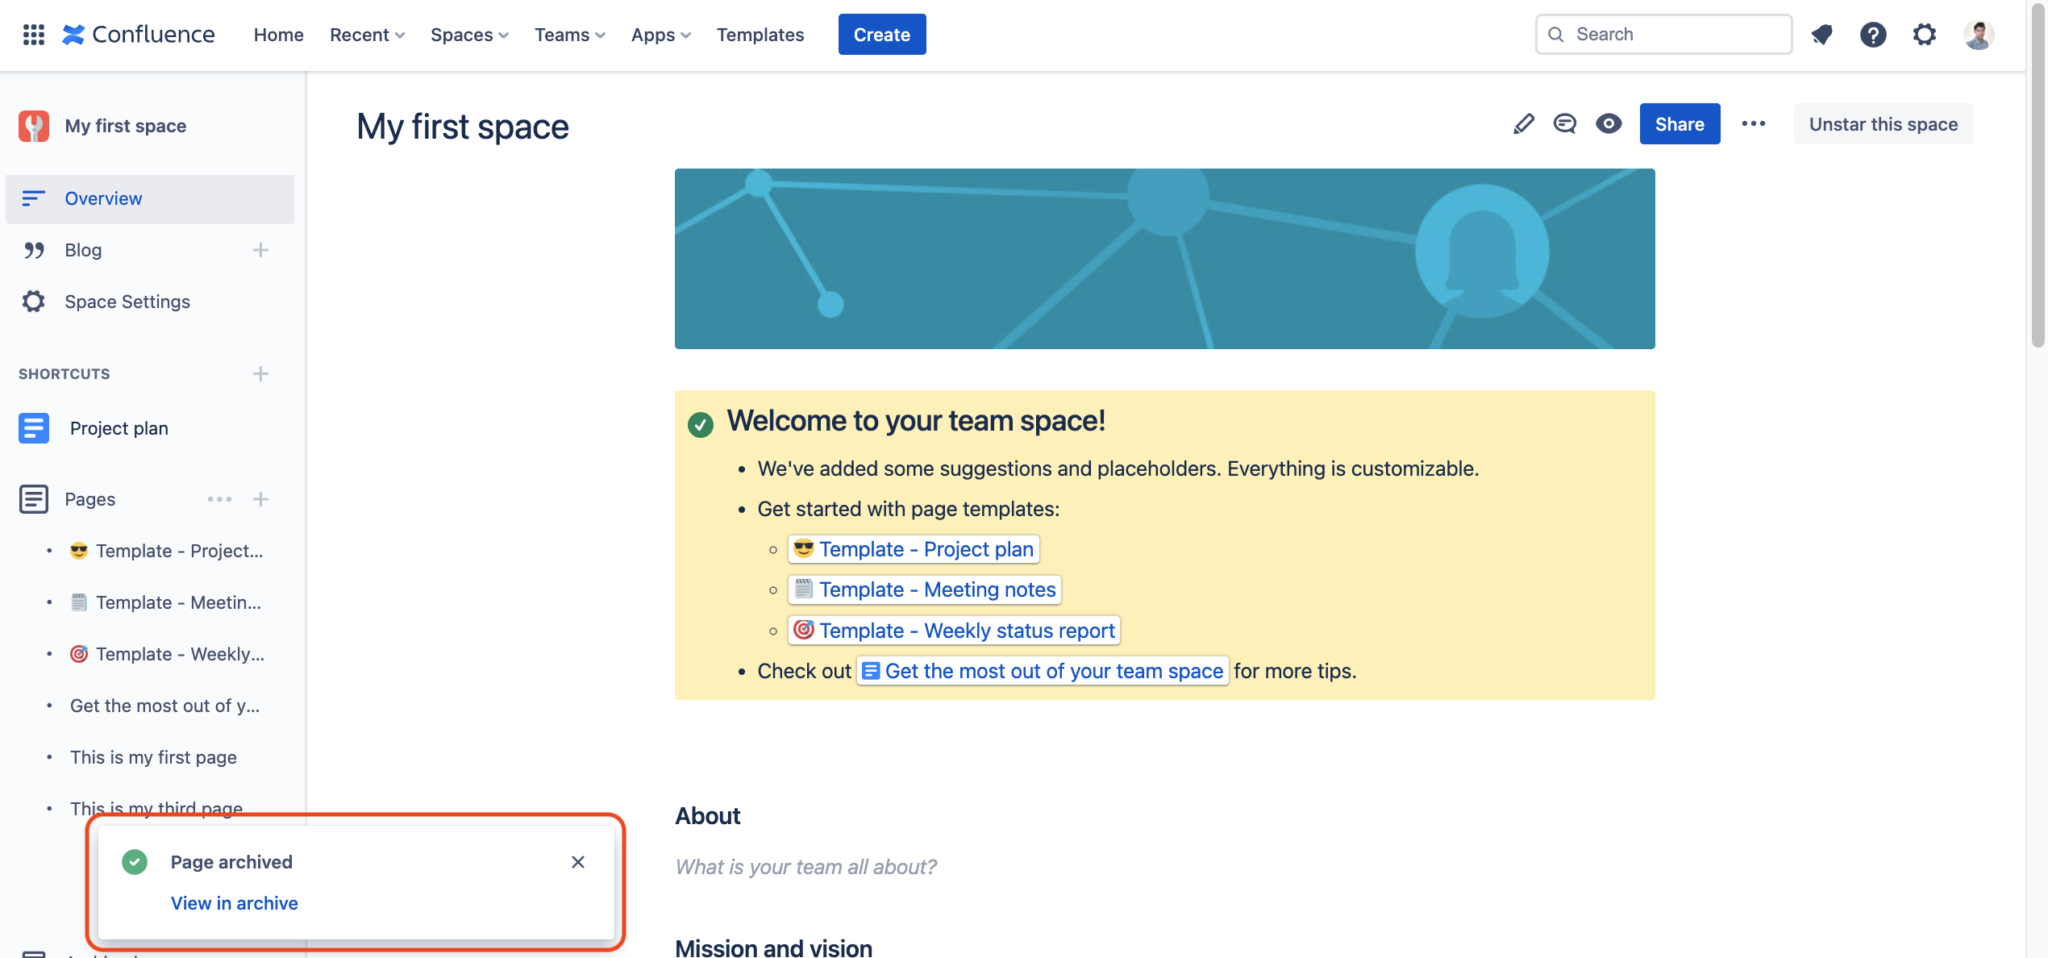
Task: Click the Create button
Action: [881, 33]
